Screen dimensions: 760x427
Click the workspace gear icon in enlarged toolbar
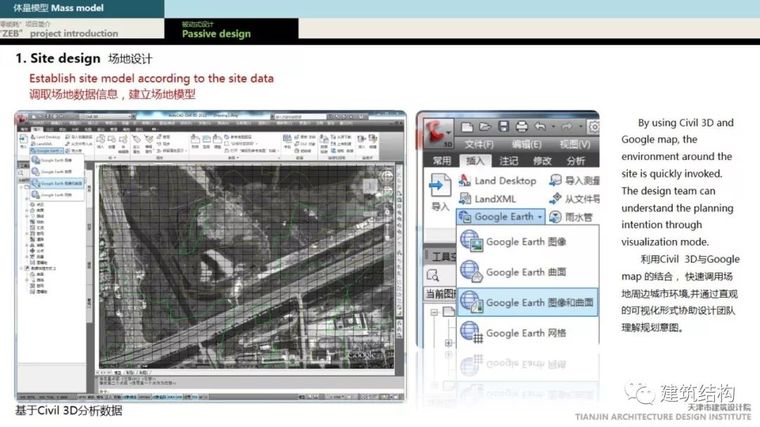pyautogui.click(x=594, y=127)
